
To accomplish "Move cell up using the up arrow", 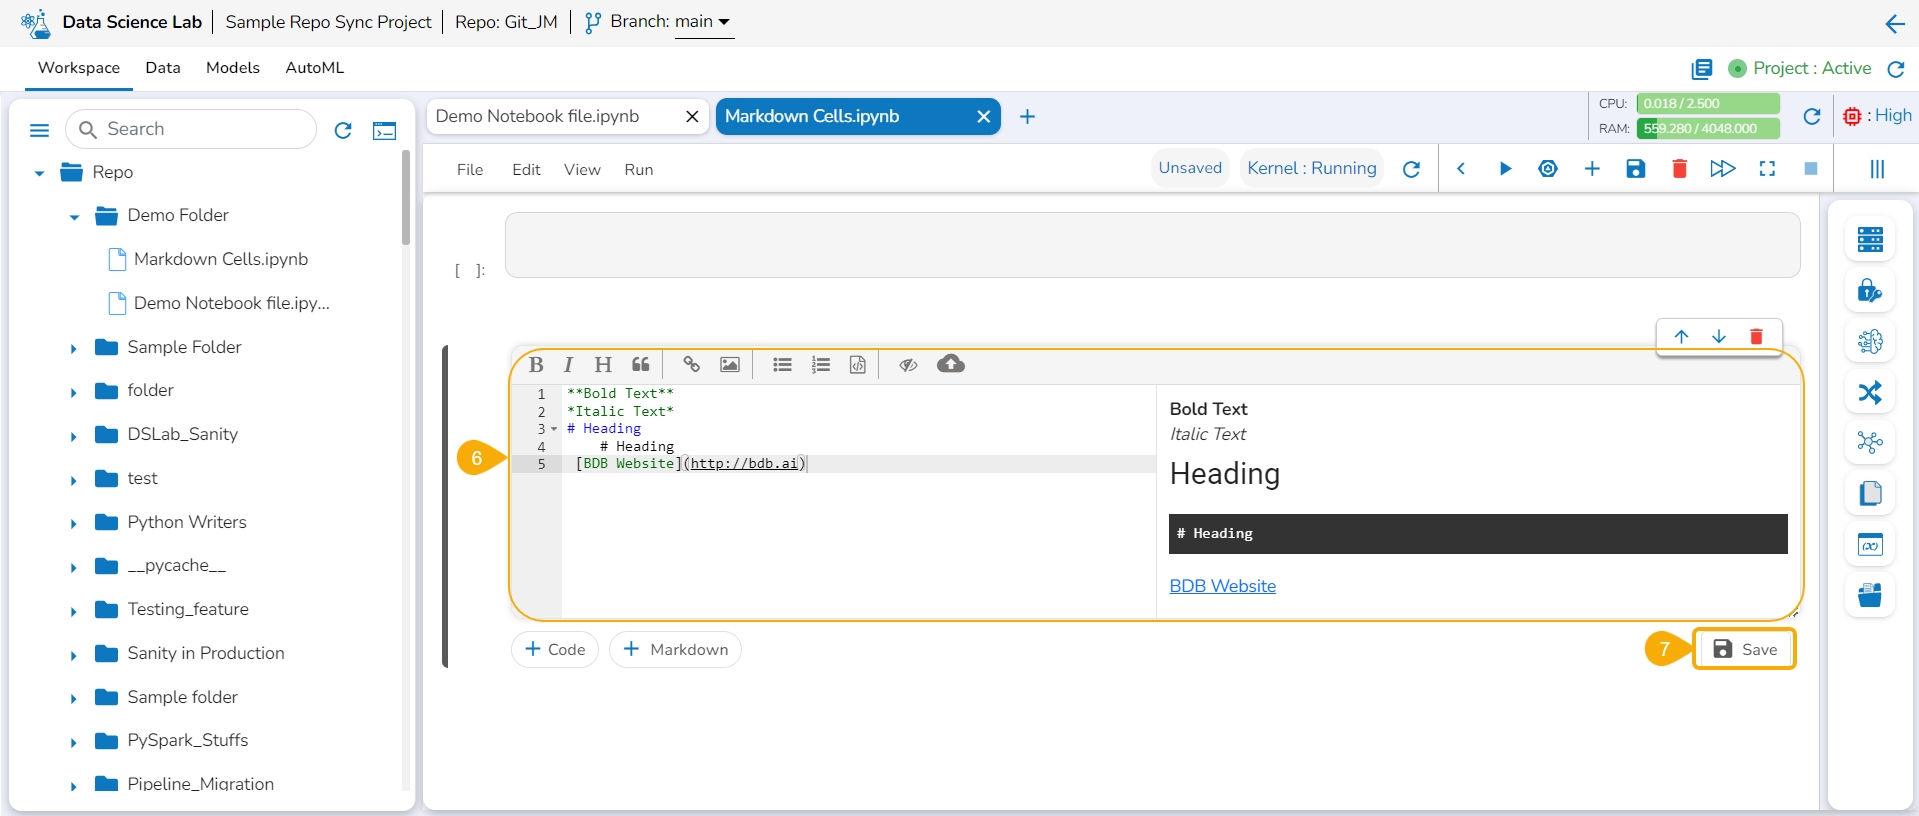I will click(1681, 337).
